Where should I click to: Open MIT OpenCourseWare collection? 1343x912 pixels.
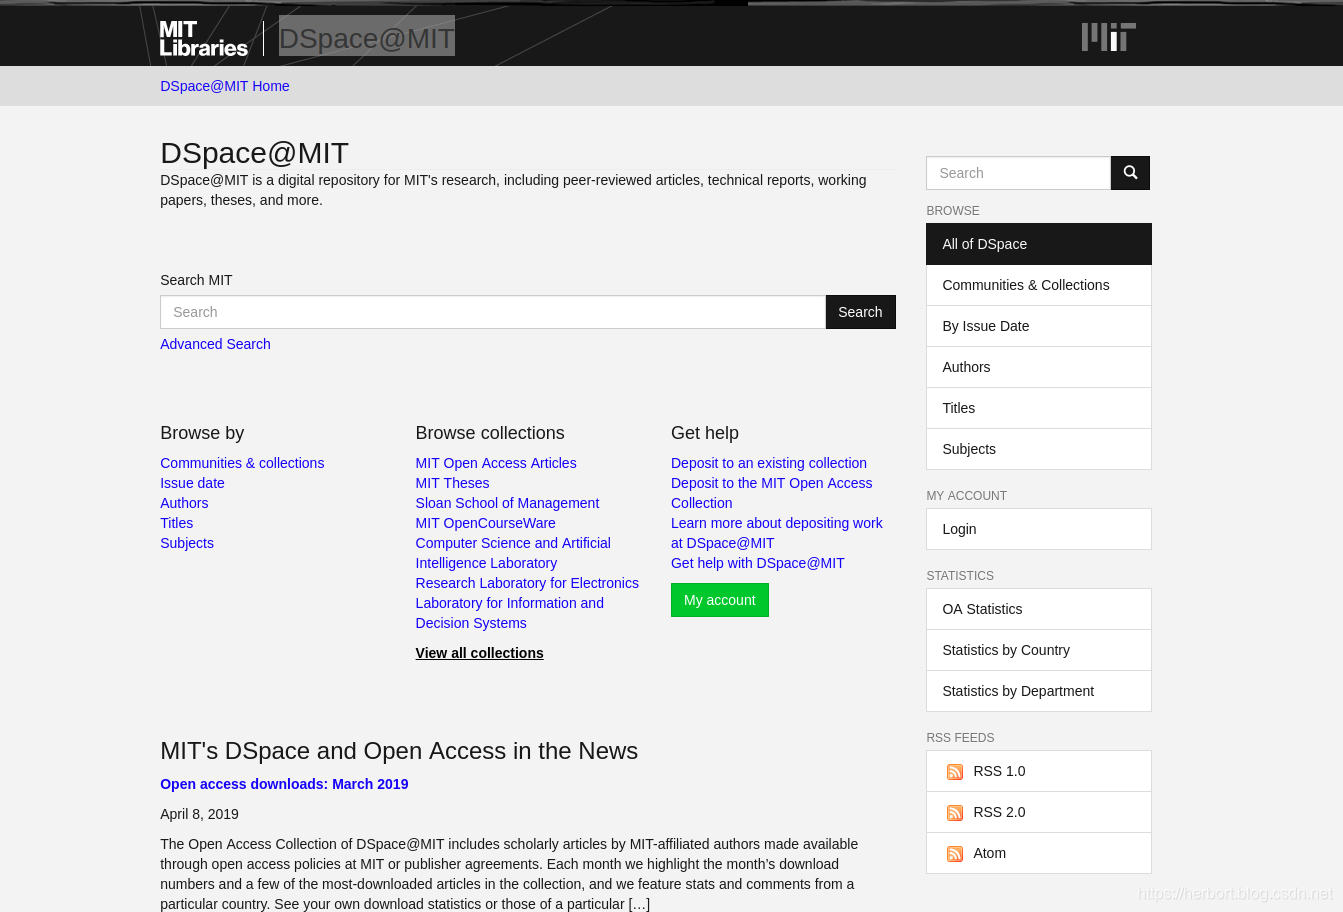[485, 523]
